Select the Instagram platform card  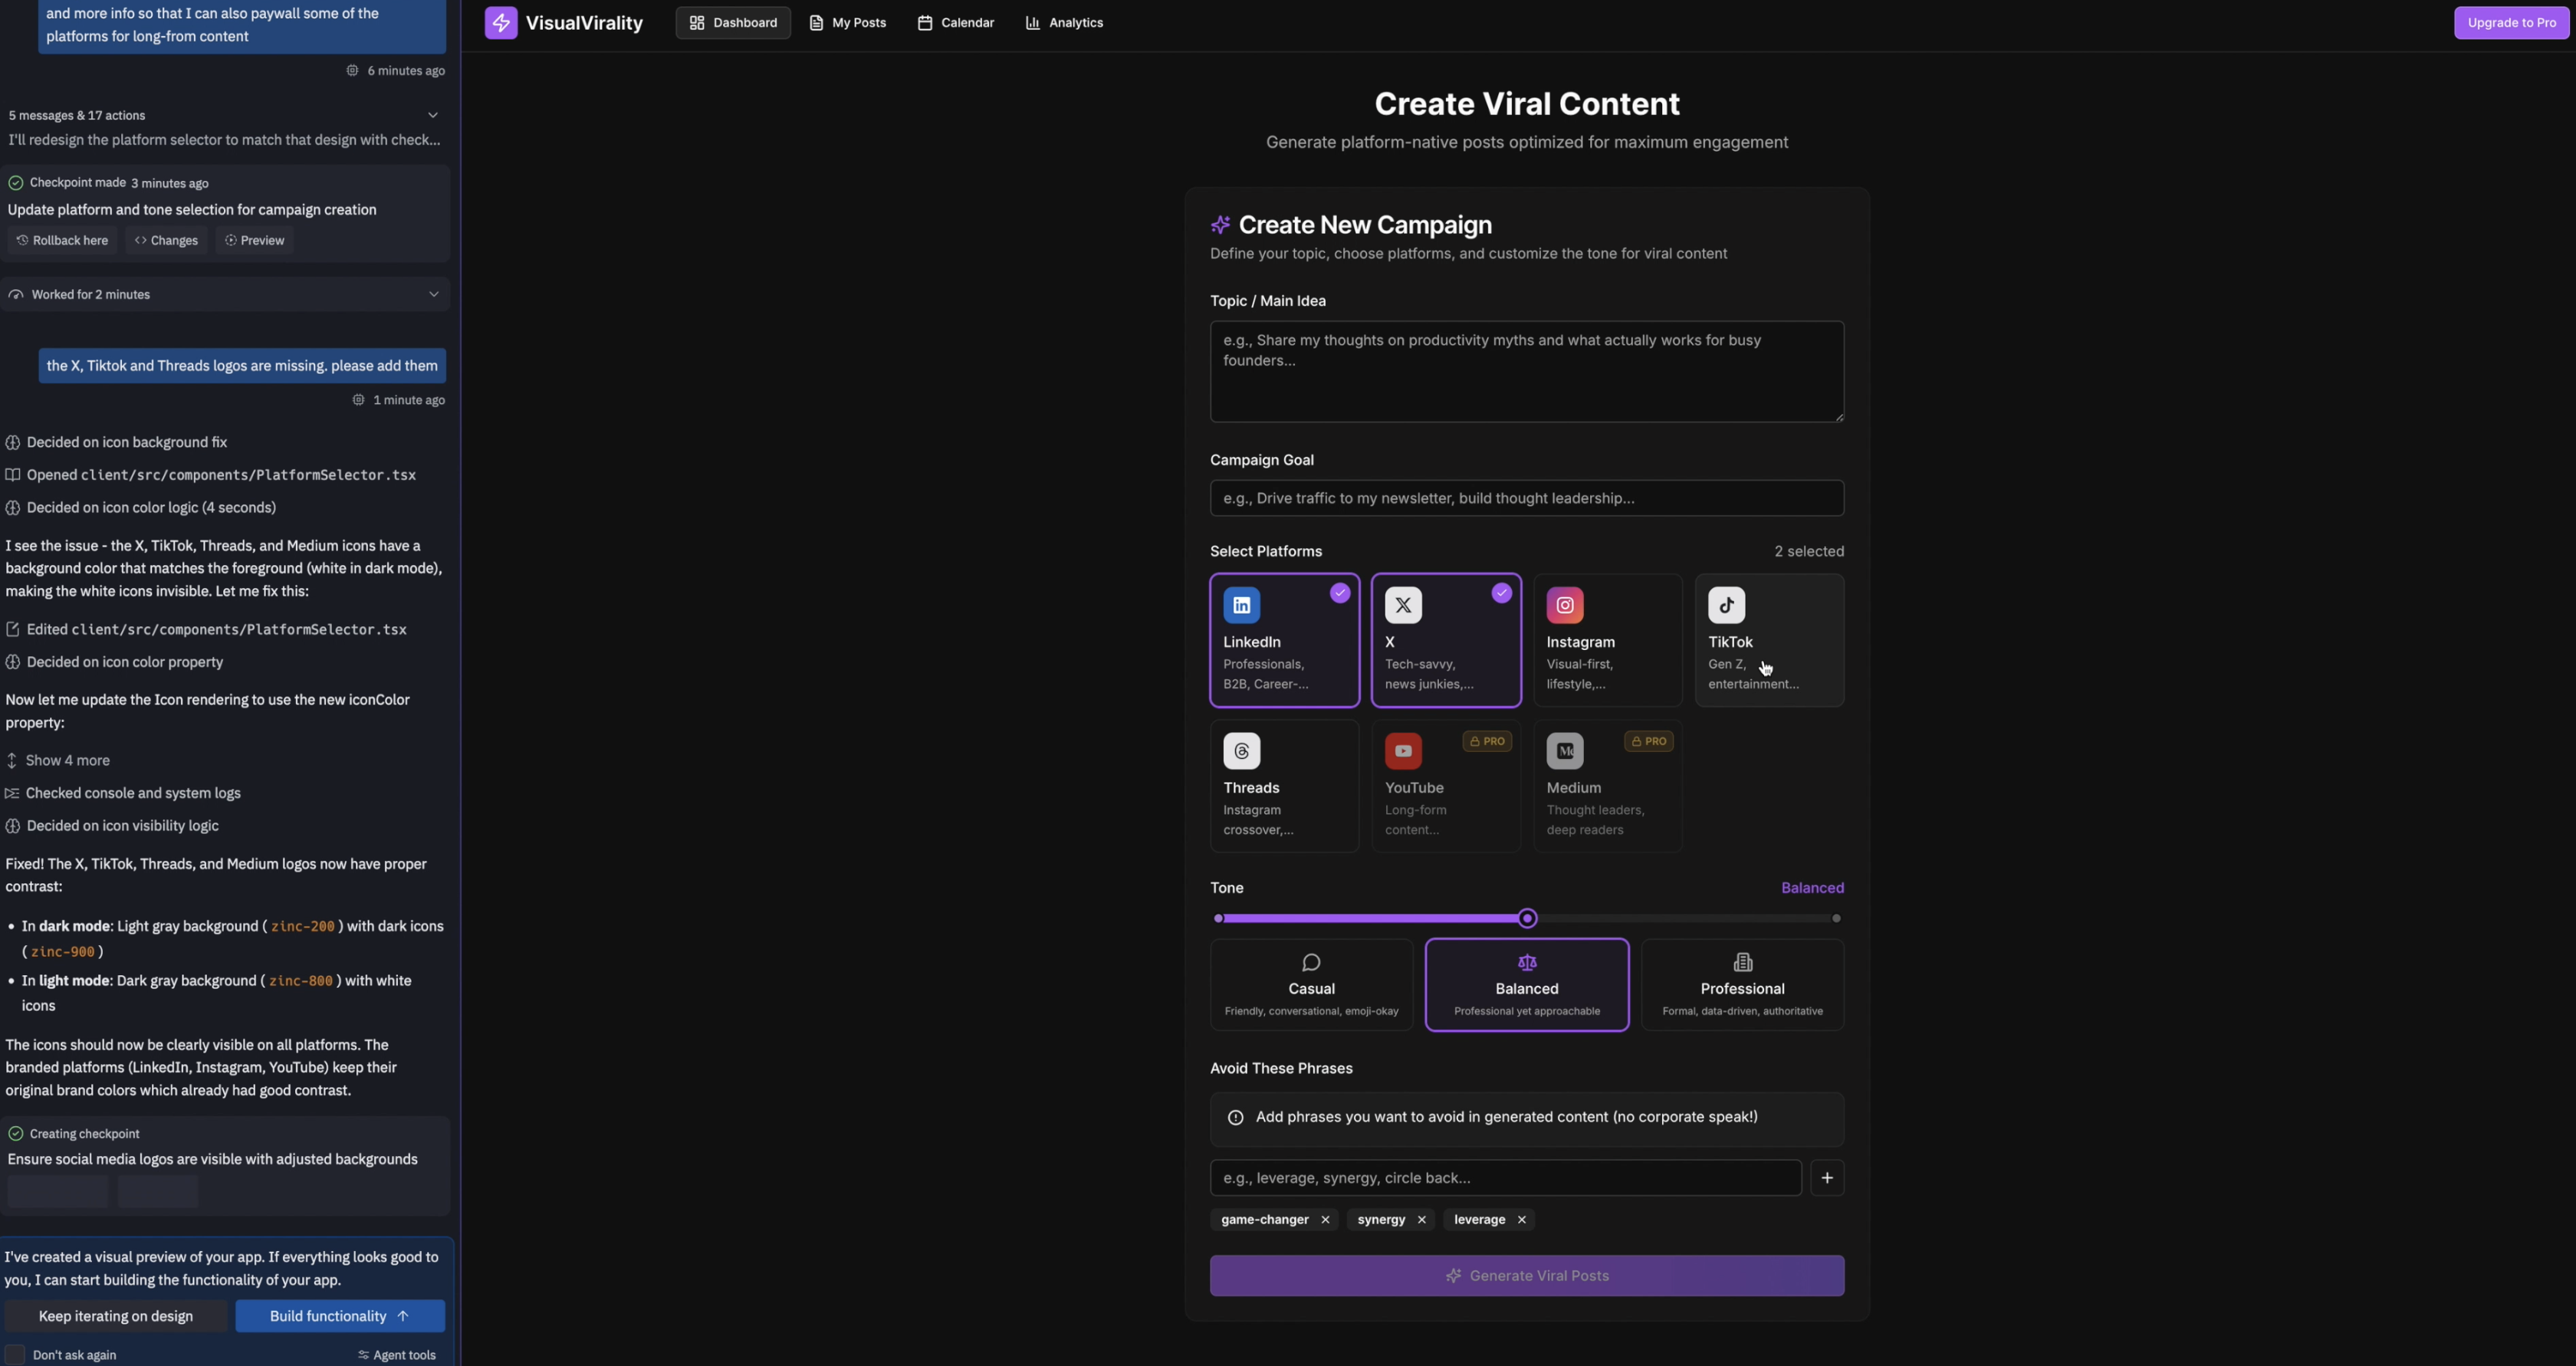(1607, 640)
